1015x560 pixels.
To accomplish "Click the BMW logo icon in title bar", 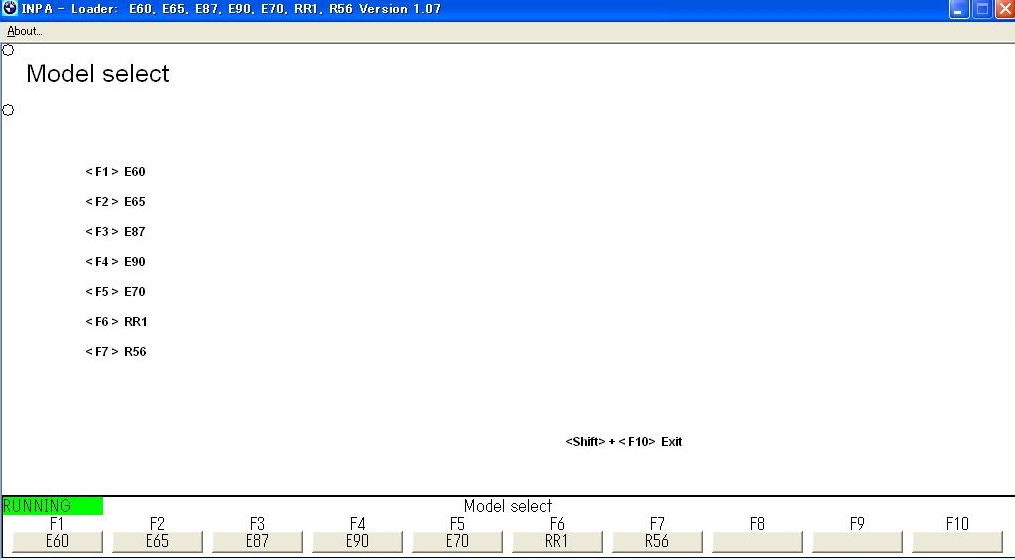I will 10,9.
